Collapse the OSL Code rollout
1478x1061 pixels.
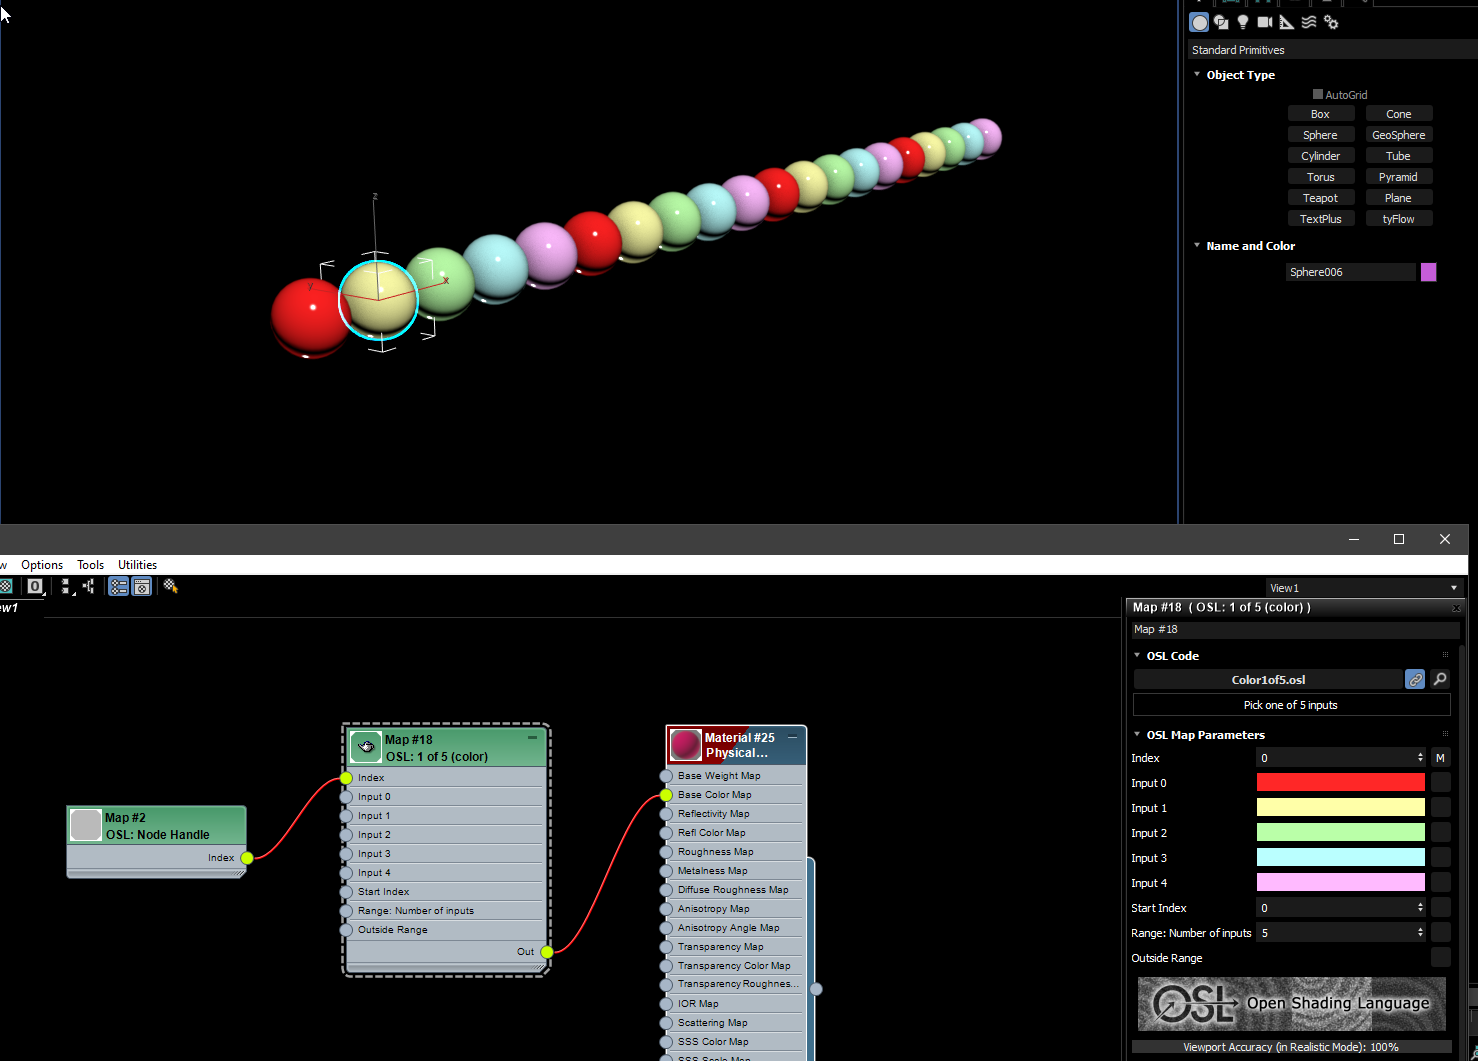(x=1137, y=655)
